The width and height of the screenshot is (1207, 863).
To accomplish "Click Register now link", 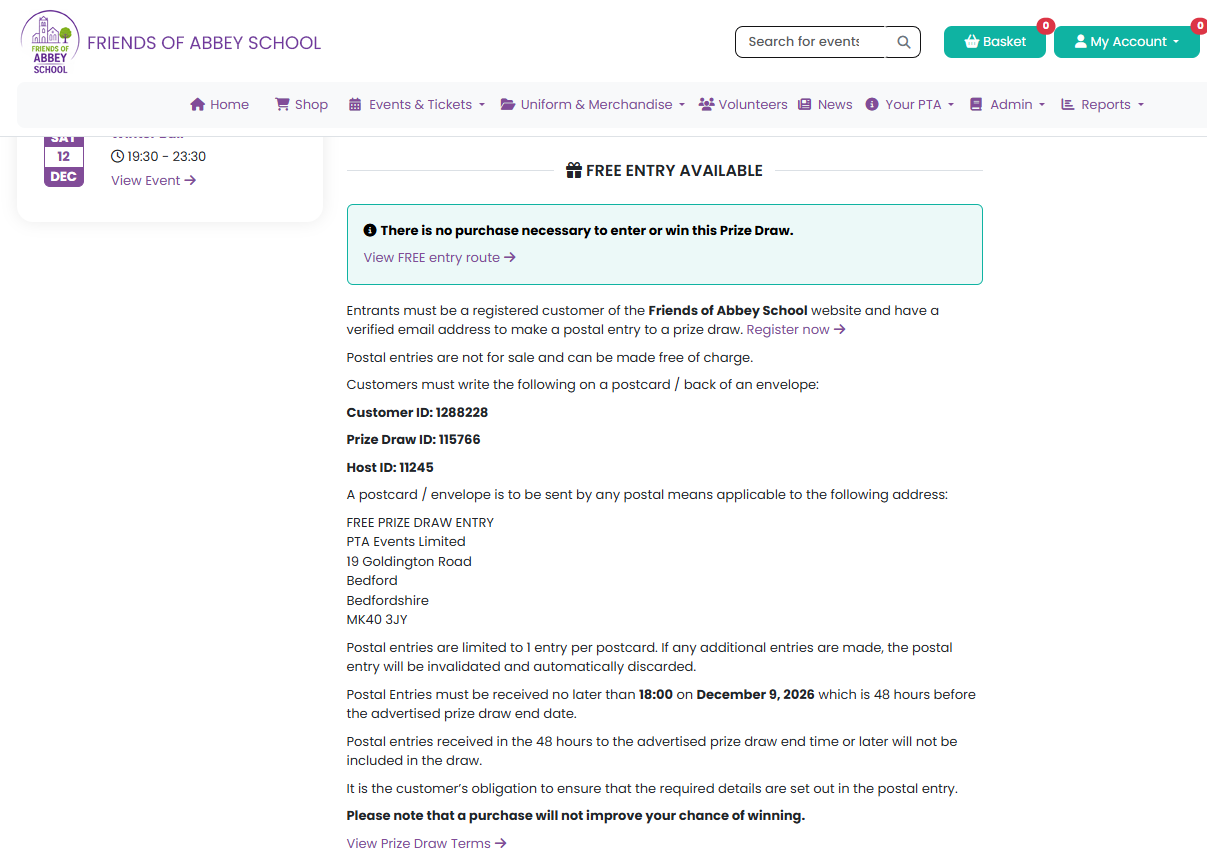I will pyautogui.click(x=796, y=329).
